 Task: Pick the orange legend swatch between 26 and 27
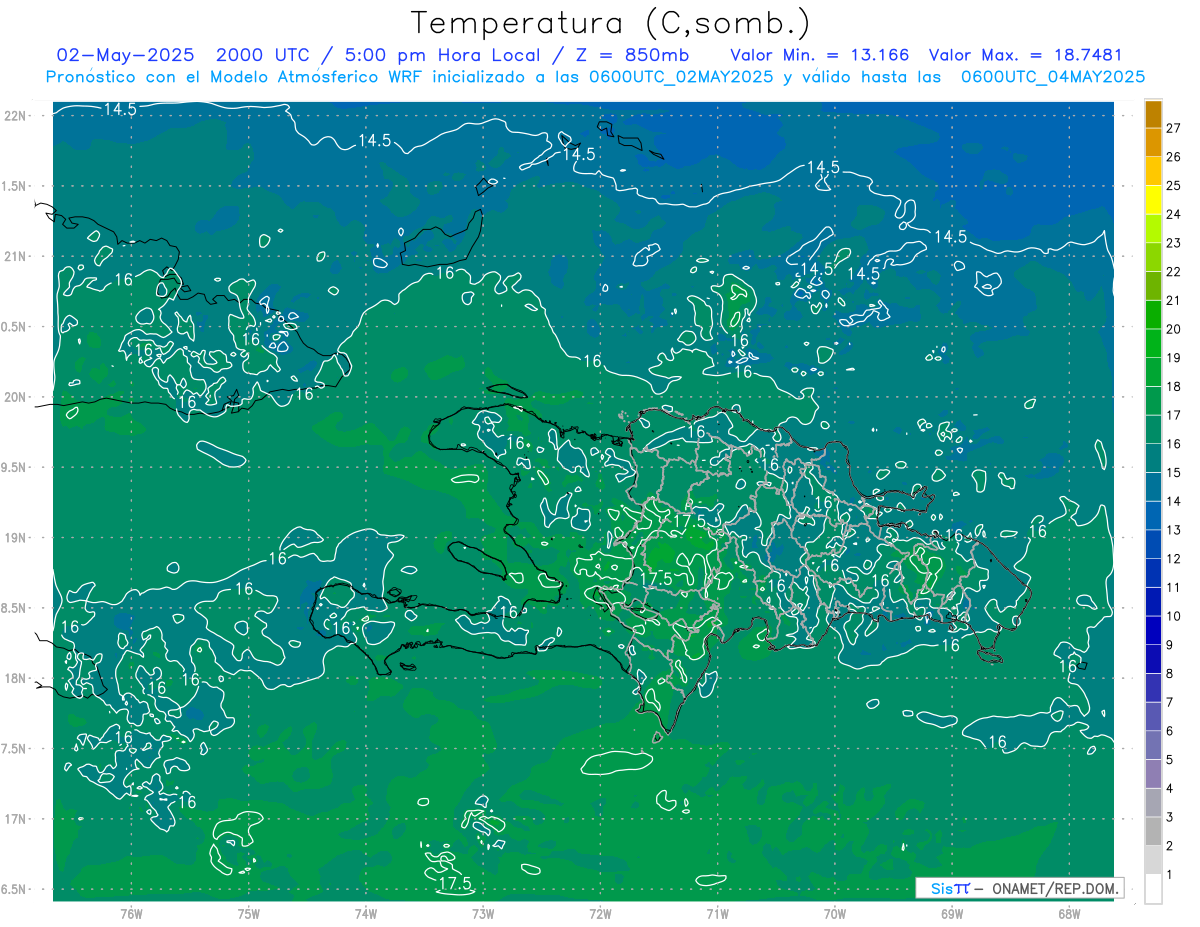click(x=1153, y=142)
